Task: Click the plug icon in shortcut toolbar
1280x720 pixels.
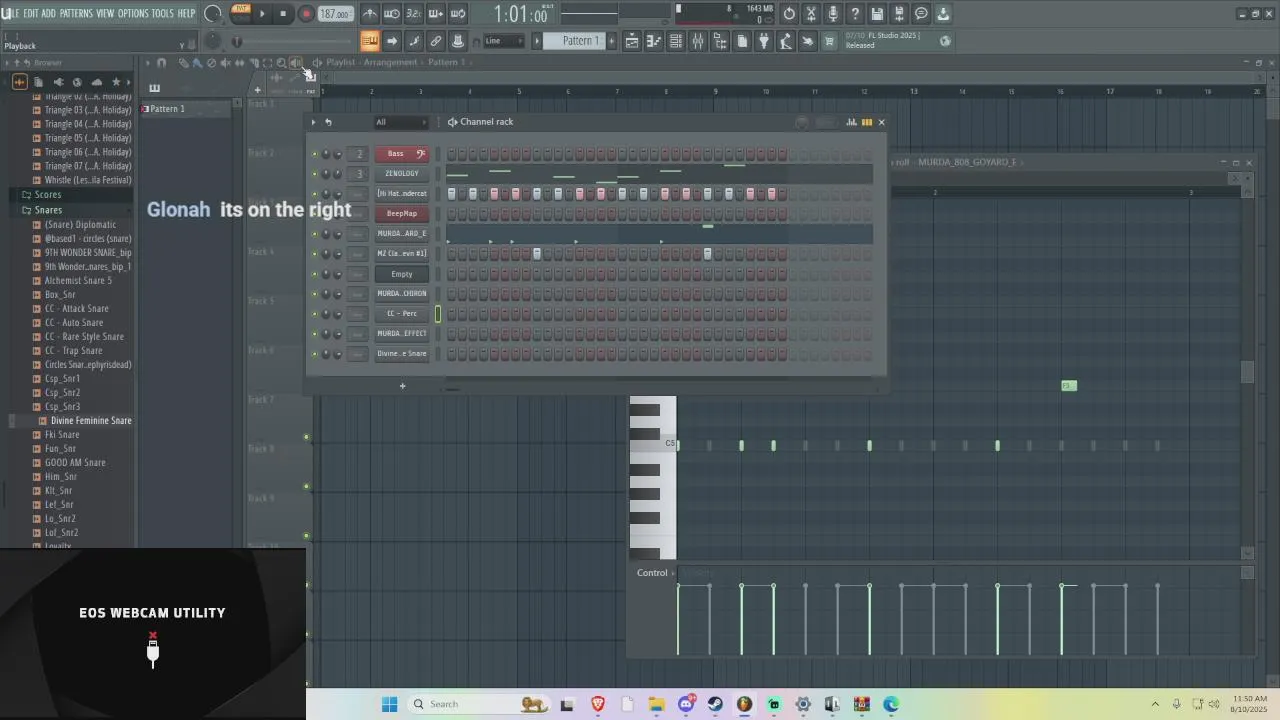Action: pyautogui.click(x=764, y=41)
